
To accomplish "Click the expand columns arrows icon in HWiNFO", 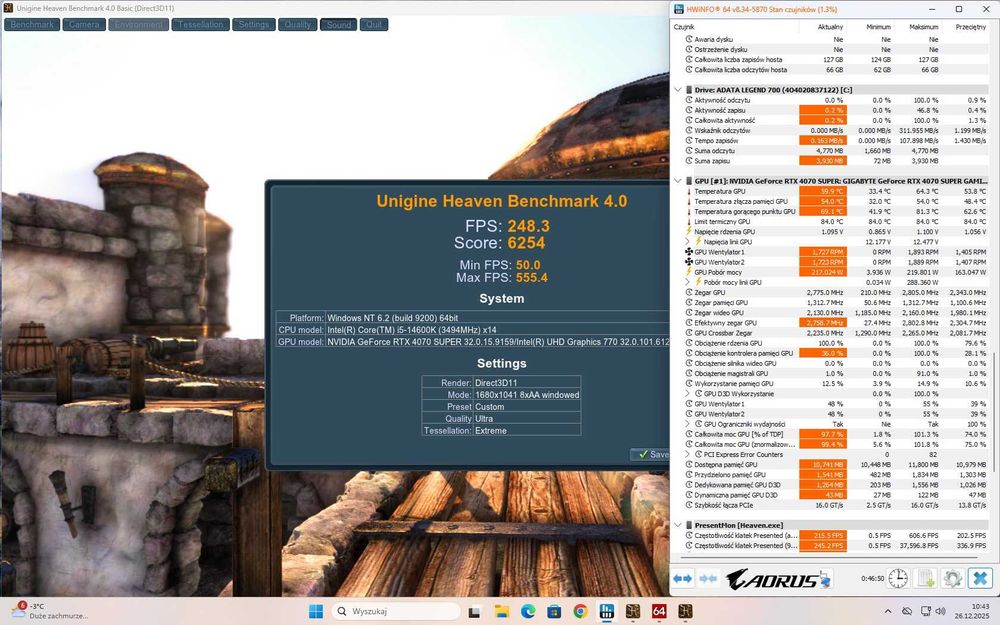I will 682,578.
